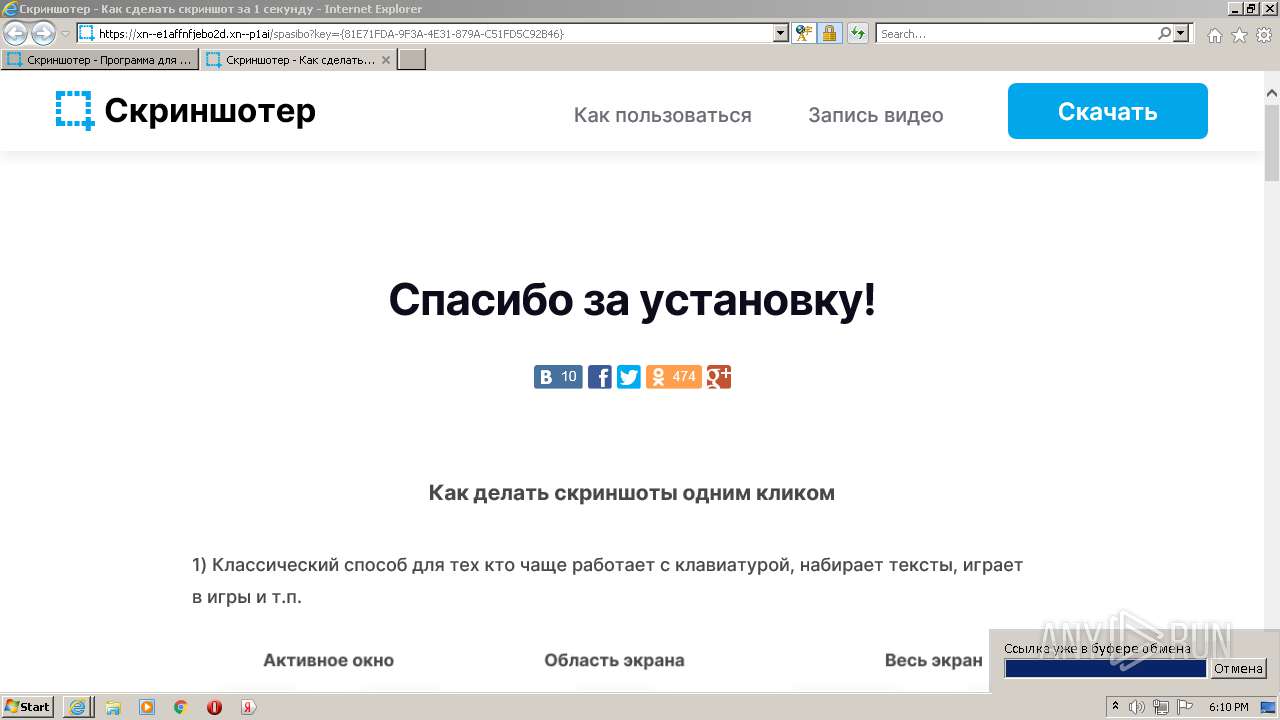Viewport: 1280px width, 720px height.
Task: Open the 'Запись видео' menu link
Action: click(x=875, y=115)
